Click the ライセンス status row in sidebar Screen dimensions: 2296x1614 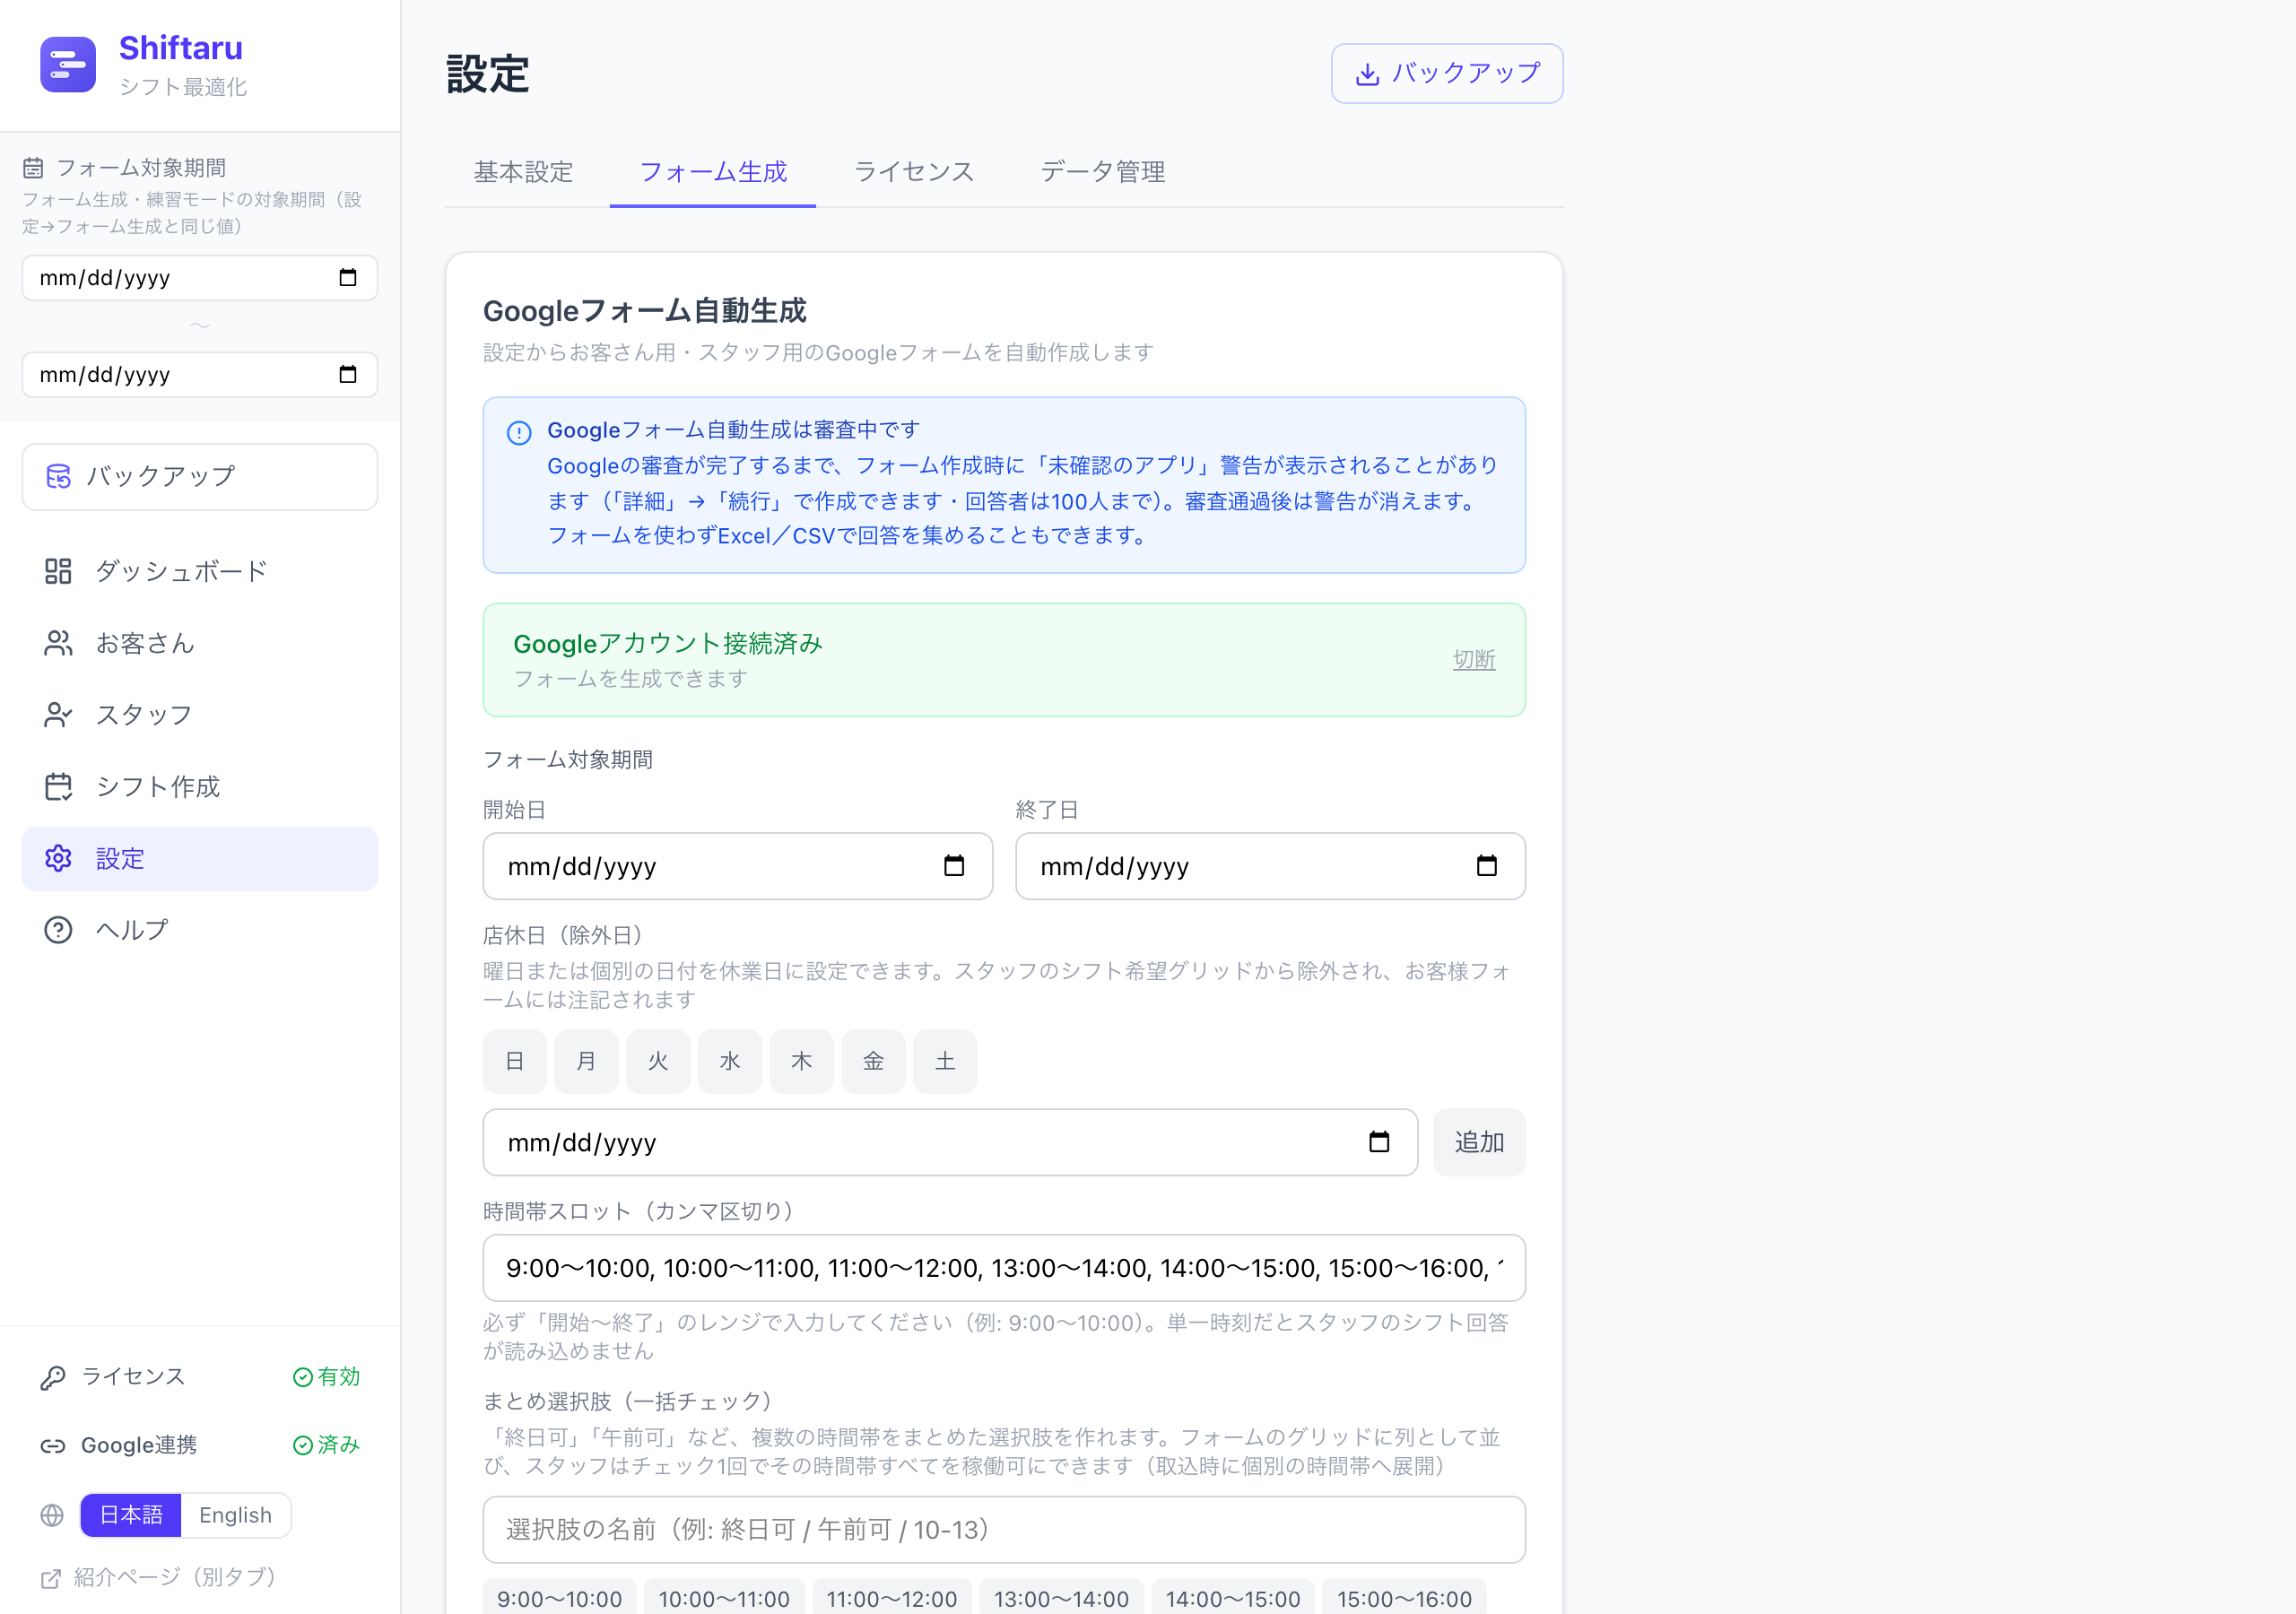tap(200, 1377)
